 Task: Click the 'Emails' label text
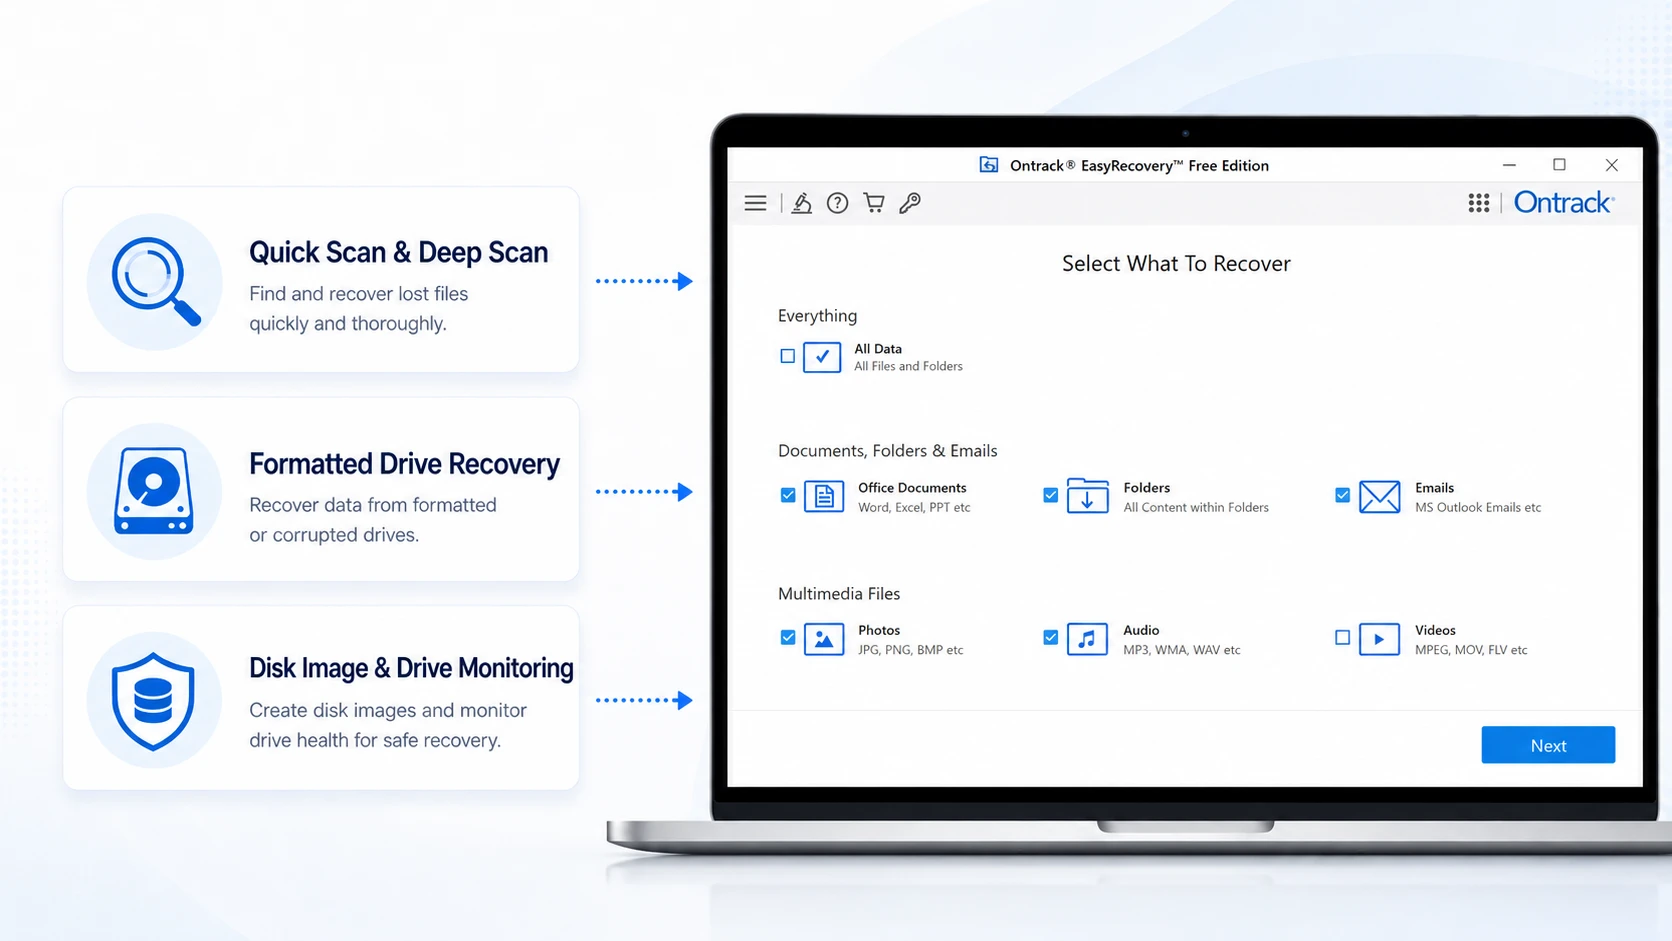1434,488
